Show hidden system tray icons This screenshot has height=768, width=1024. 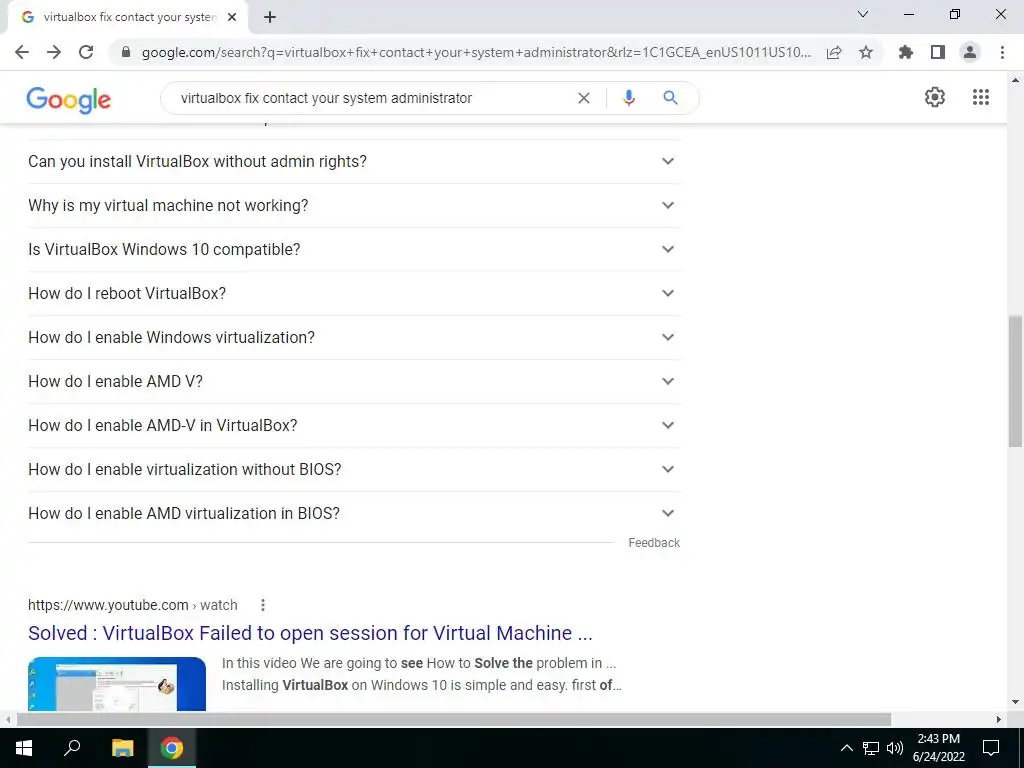(x=846, y=748)
